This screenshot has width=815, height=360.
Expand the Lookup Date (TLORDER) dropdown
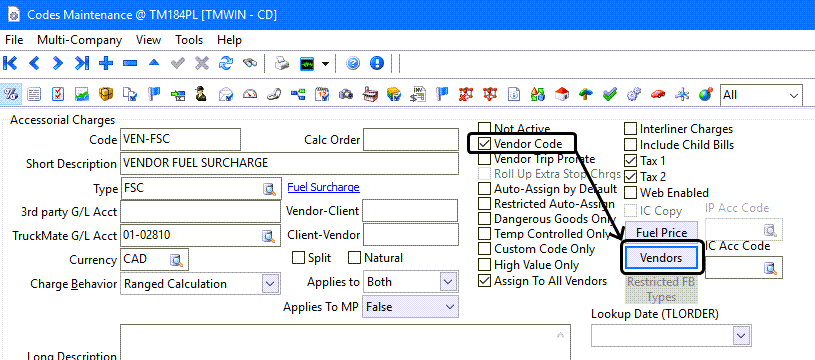pos(742,336)
